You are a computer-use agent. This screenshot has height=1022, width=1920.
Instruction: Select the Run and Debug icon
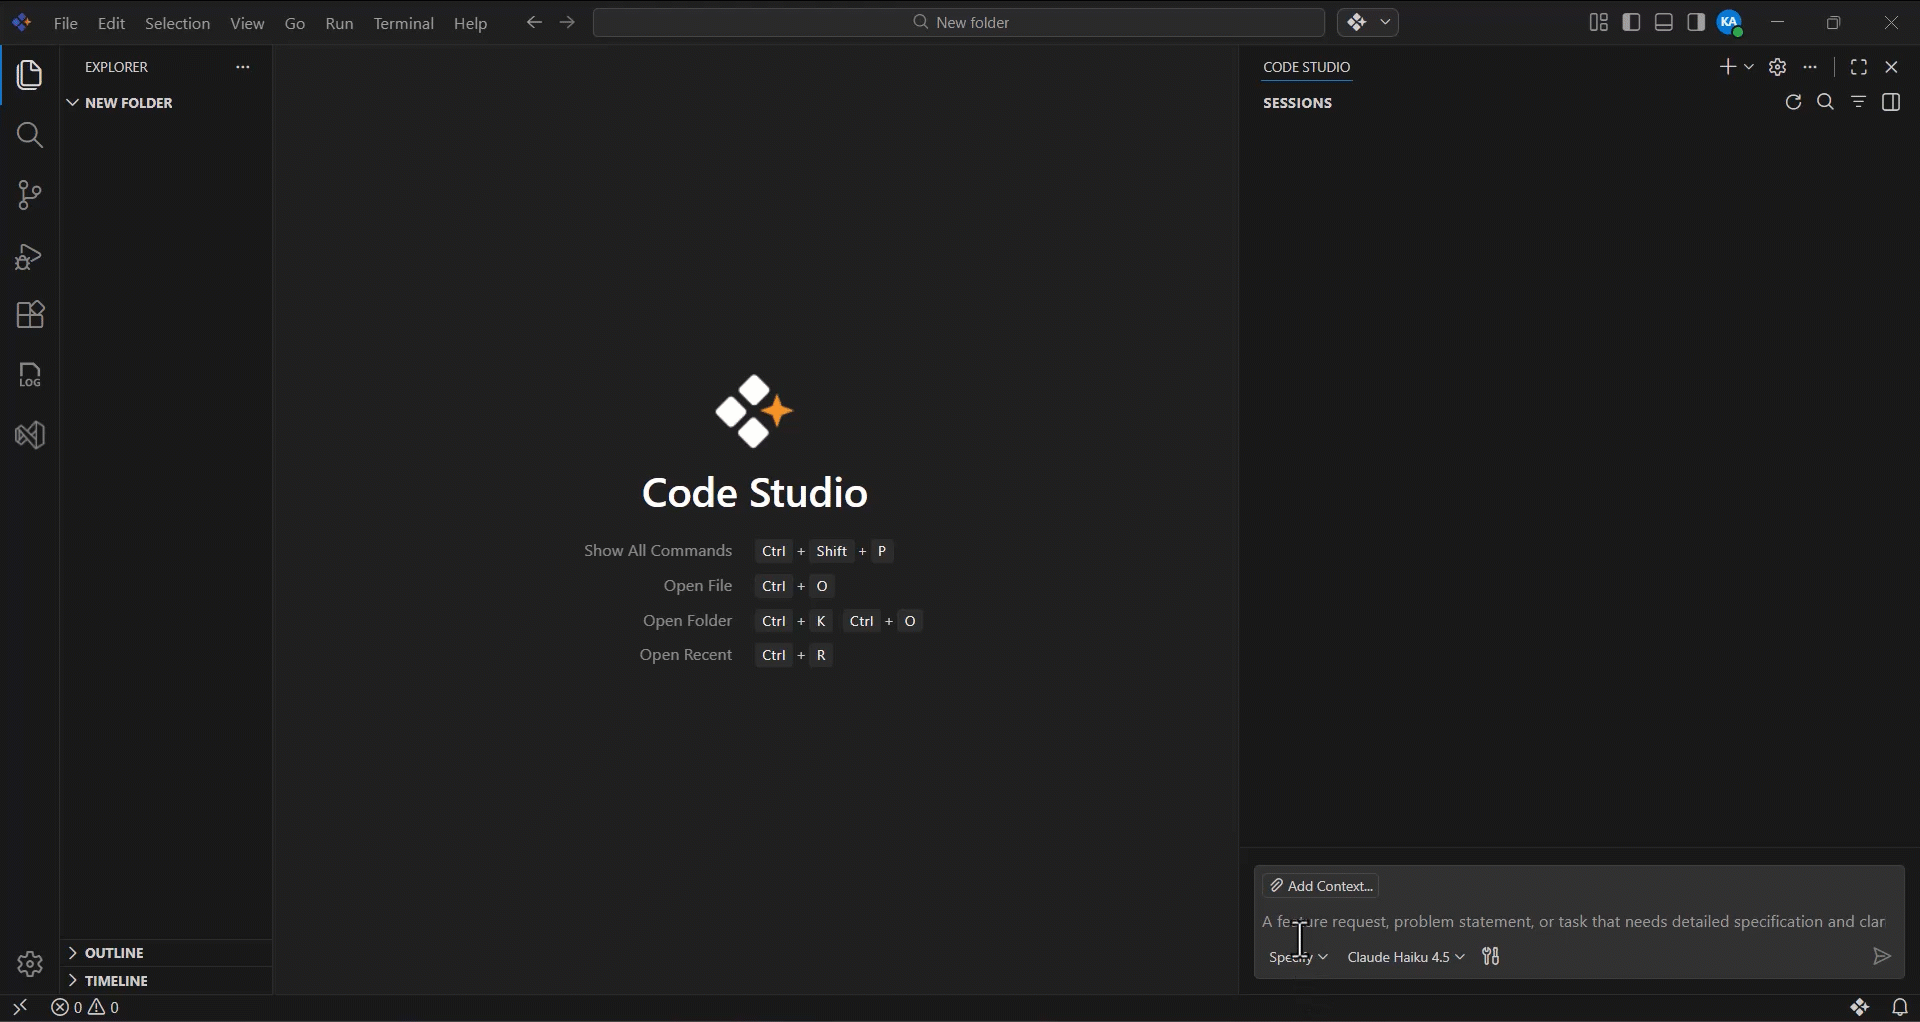[x=29, y=257]
